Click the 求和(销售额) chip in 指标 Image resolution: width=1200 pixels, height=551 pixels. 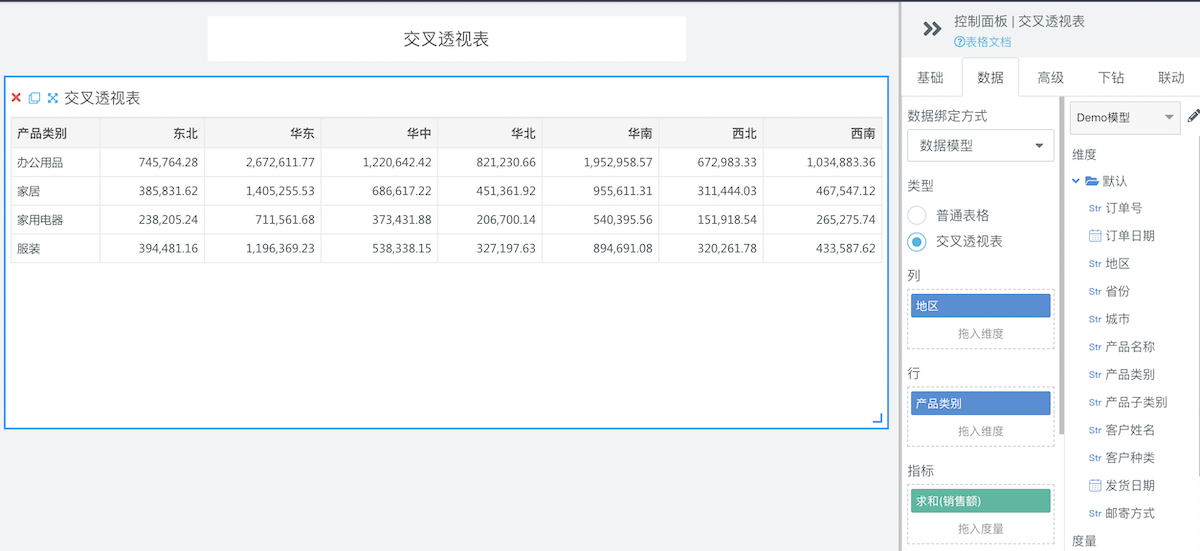981,500
